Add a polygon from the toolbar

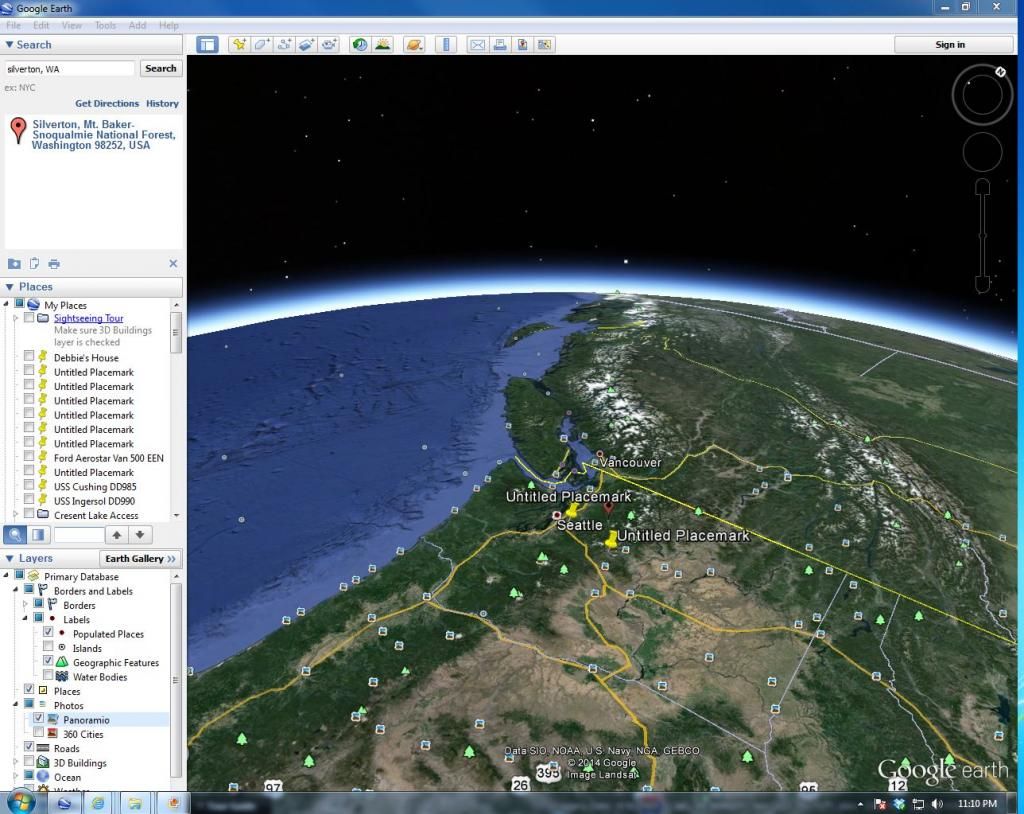[262, 44]
